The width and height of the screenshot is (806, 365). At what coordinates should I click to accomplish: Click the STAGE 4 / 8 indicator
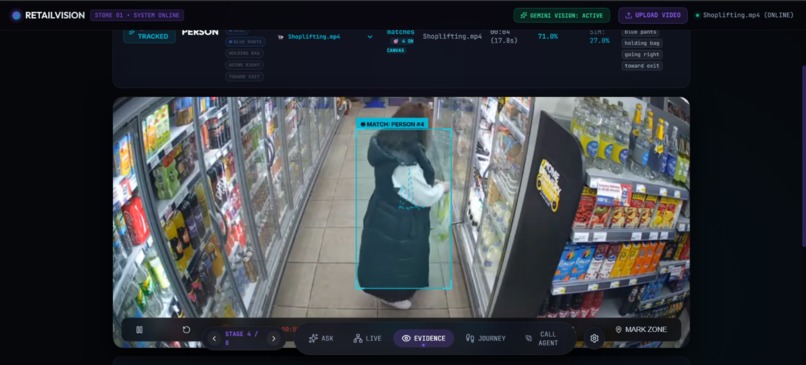(243, 338)
